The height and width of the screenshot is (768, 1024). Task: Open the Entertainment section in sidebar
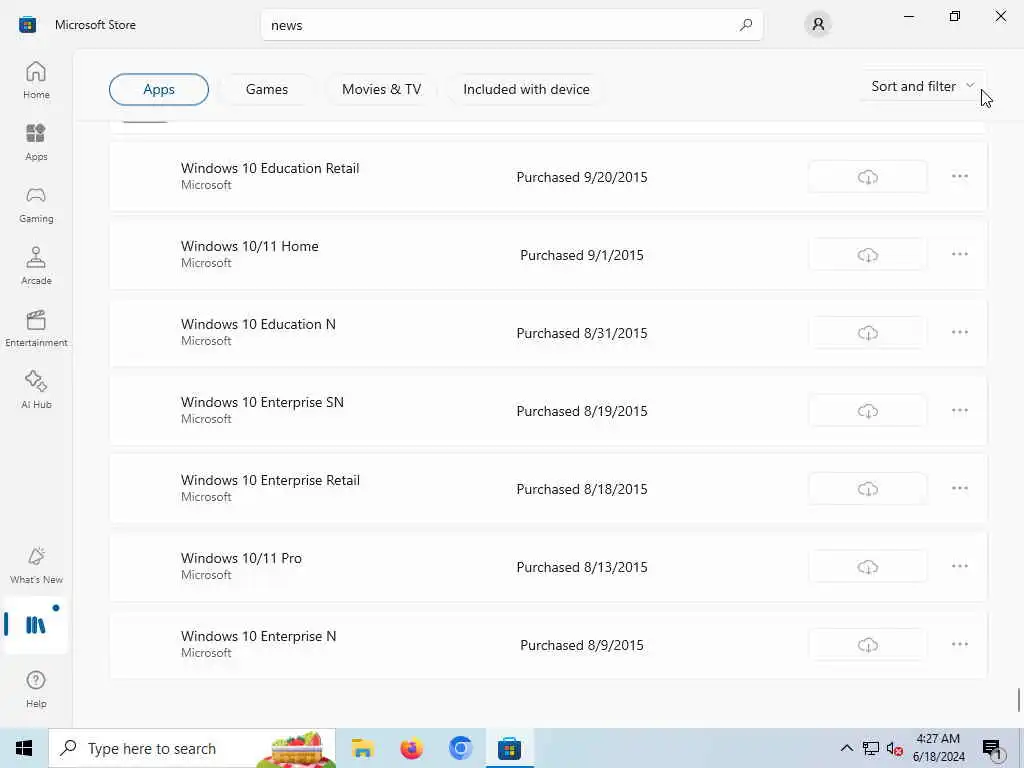point(36,328)
